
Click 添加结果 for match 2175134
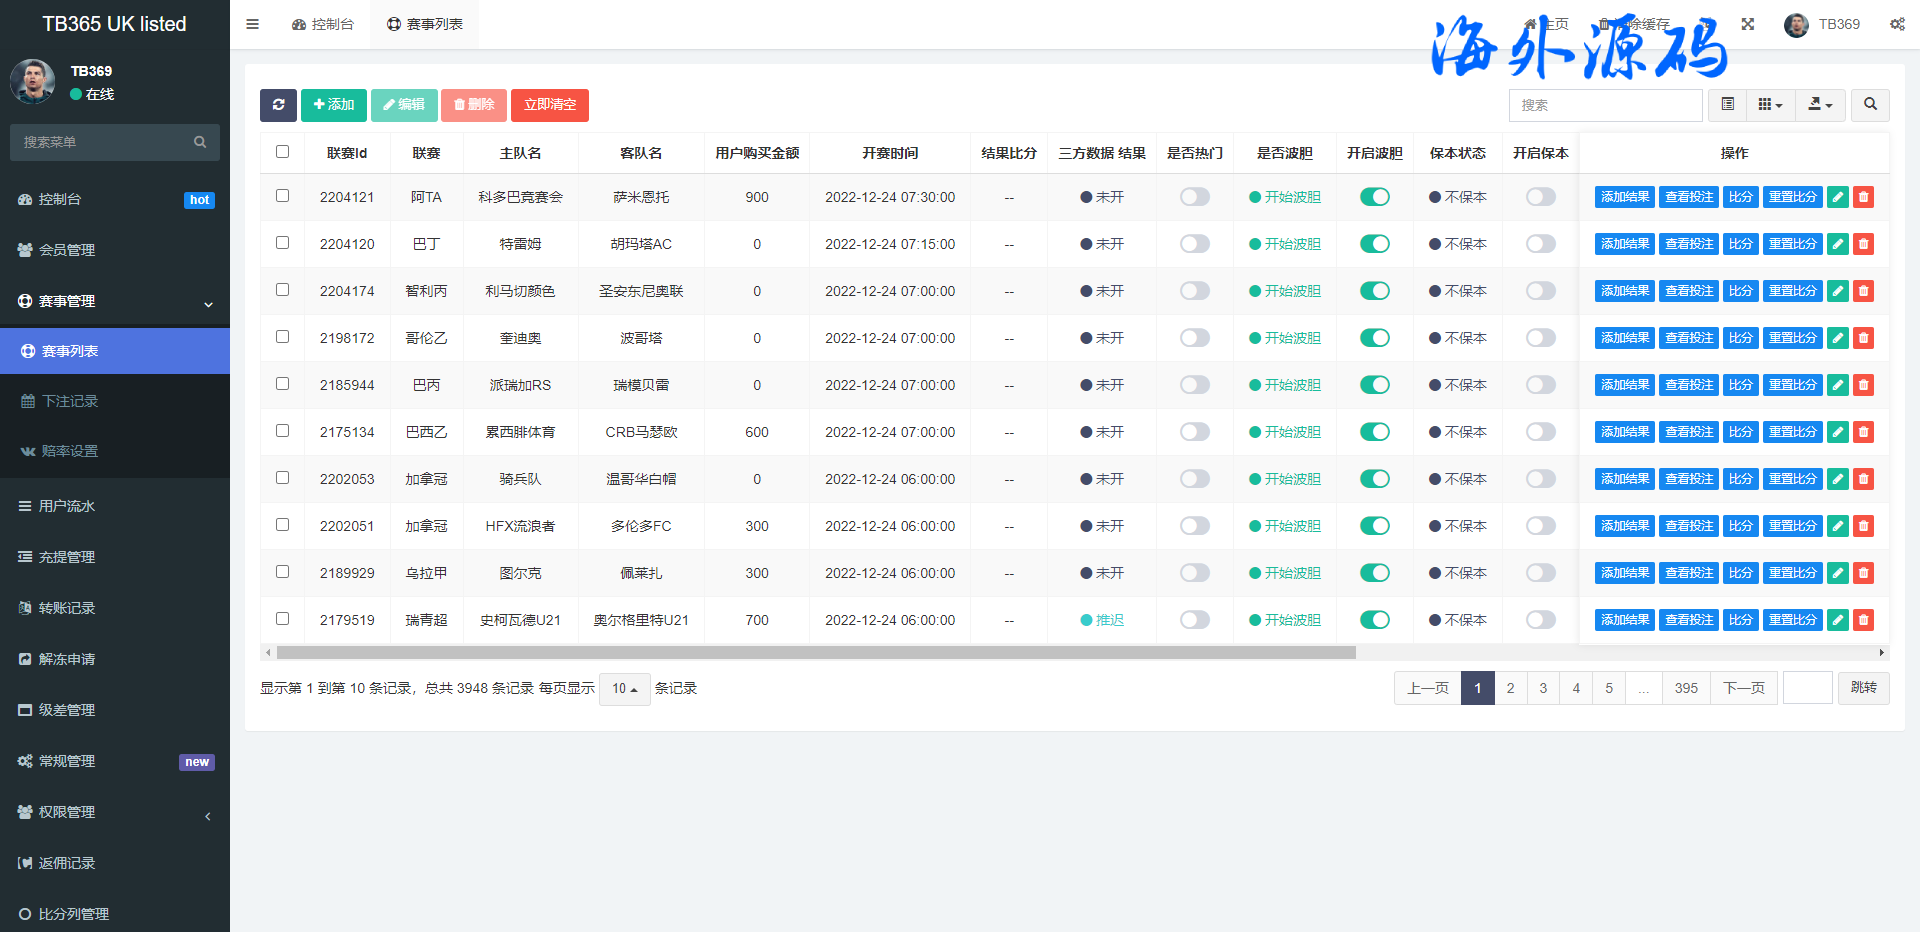tap(1624, 432)
